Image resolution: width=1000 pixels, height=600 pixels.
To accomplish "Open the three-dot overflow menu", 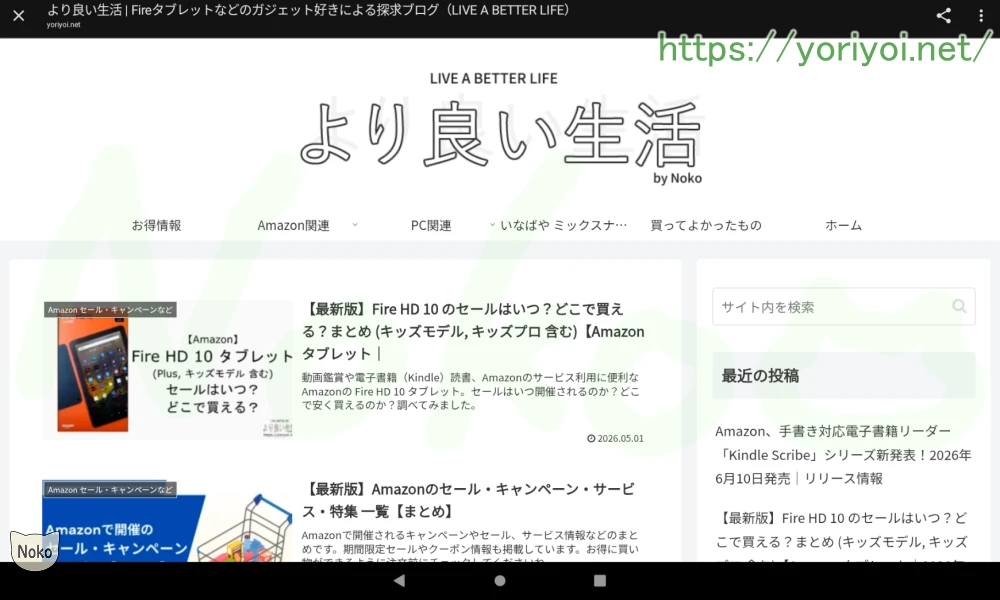I will (x=981, y=15).
